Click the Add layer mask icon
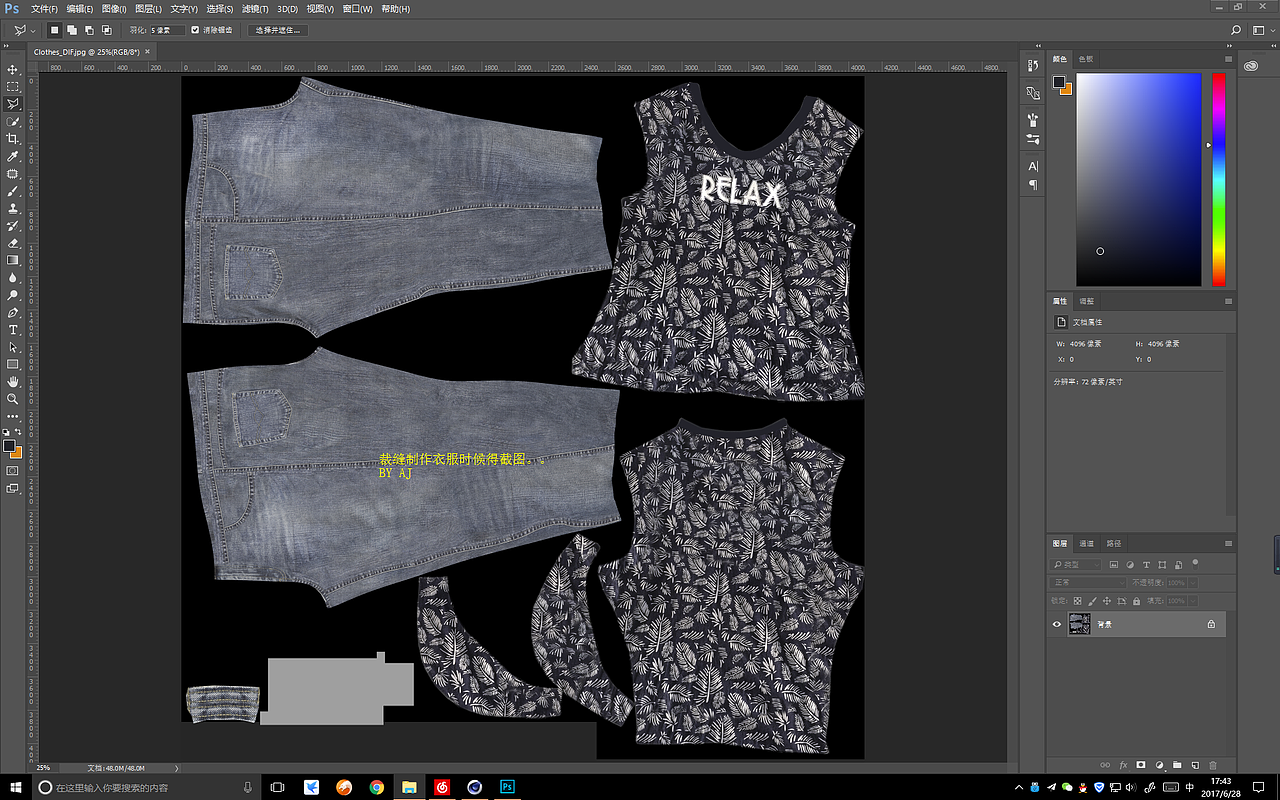 1141,765
